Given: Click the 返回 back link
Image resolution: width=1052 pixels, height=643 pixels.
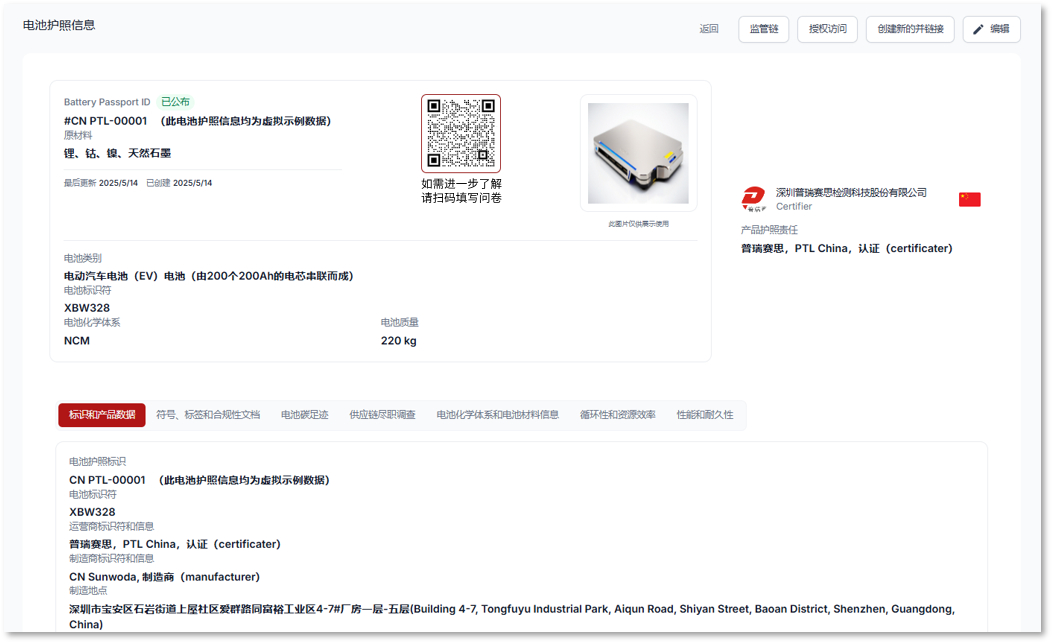Looking at the screenshot, I should [x=709, y=29].
